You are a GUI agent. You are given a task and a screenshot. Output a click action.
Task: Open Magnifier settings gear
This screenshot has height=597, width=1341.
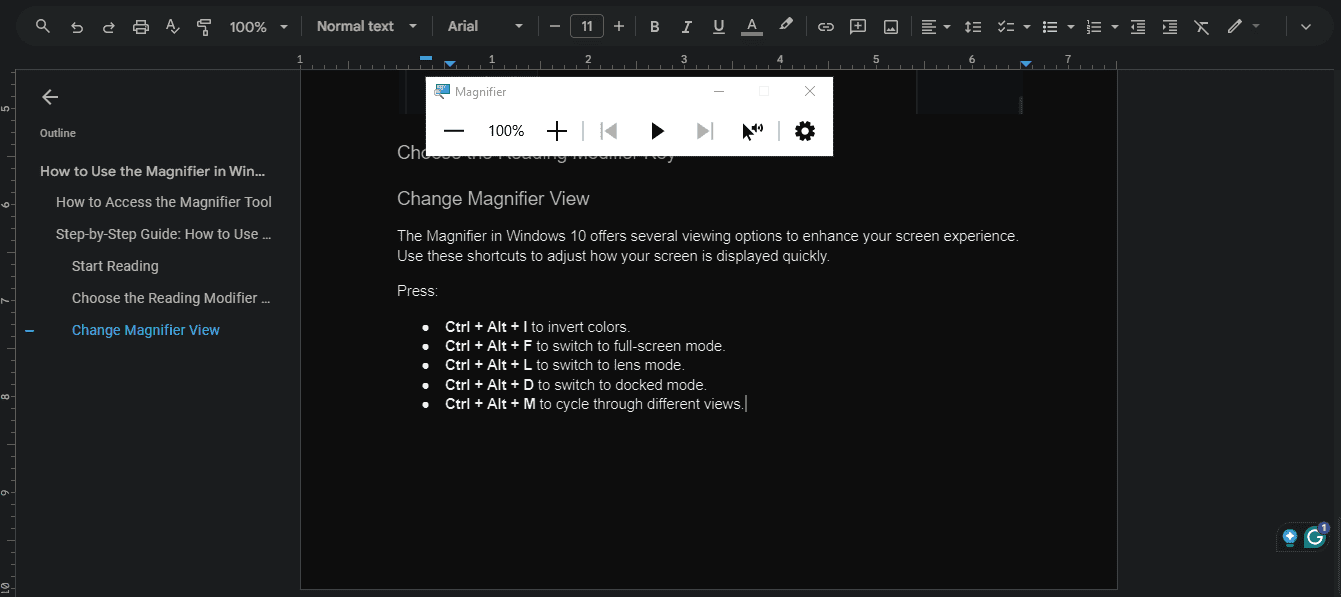(805, 131)
